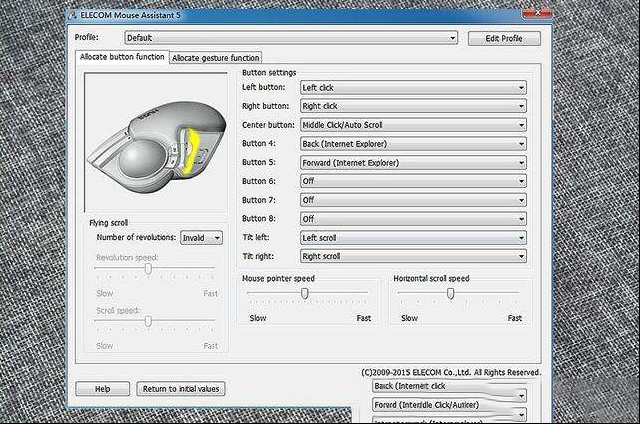The height and width of the screenshot is (424, 640).
Task: Open the Button 6 dropdown
Action: (413, 181)
